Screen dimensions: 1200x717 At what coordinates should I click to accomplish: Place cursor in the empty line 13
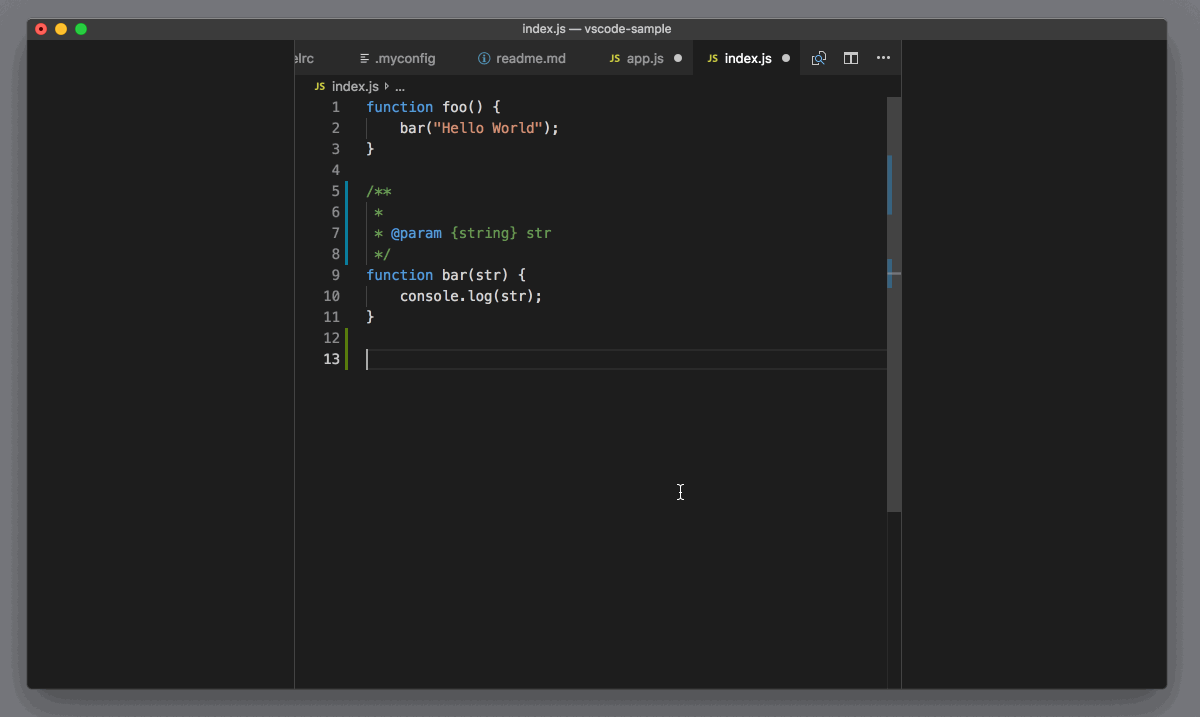pyautogui.click(x=626, y=359)
